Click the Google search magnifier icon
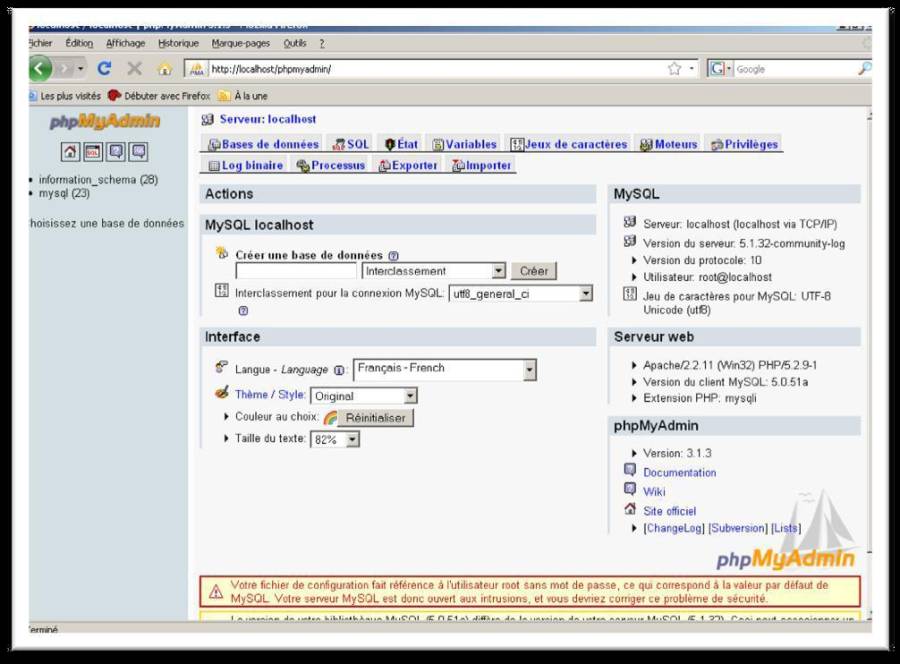900x664 pixels. (864, 69)
